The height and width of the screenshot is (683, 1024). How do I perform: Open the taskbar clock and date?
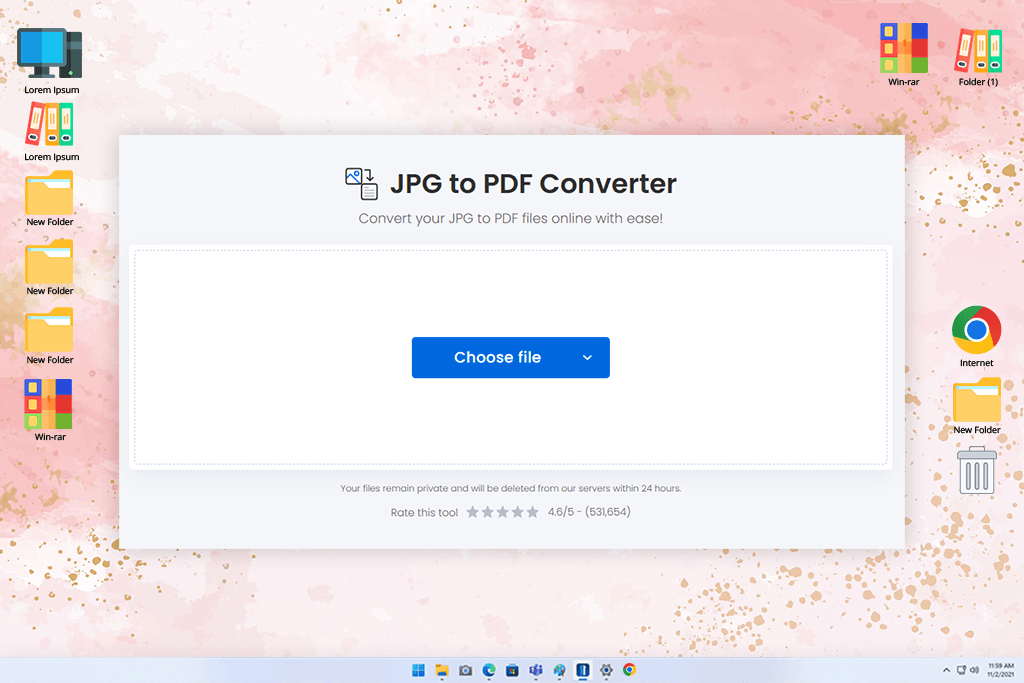(1000, 670)
